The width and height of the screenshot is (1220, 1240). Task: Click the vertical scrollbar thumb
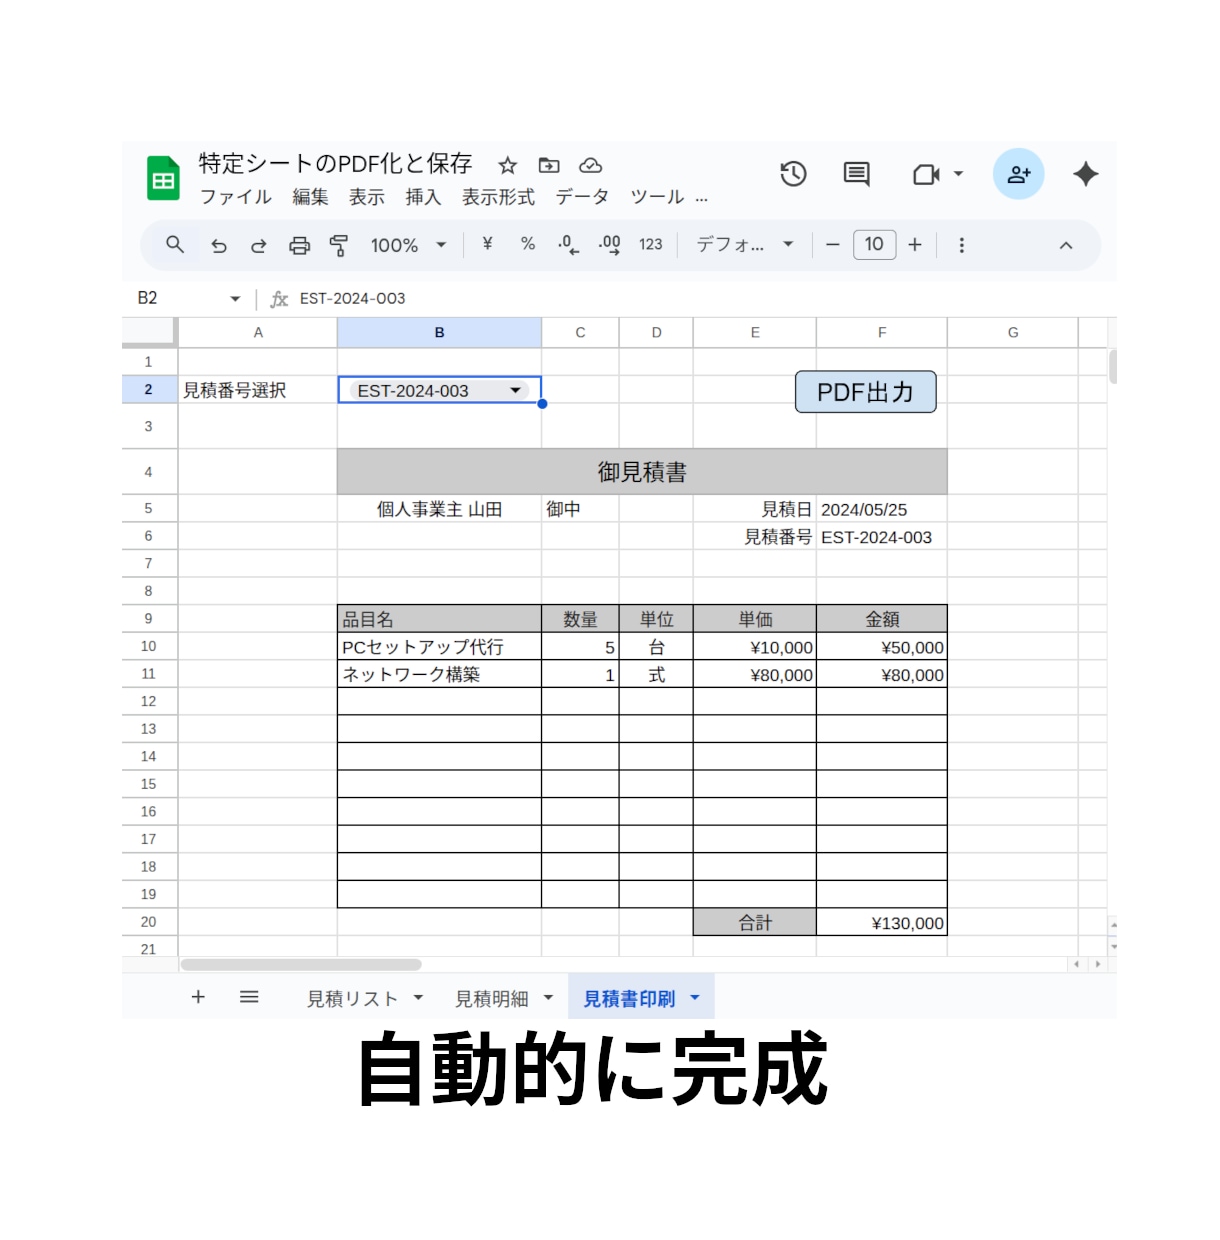(x=1112, y=367)
